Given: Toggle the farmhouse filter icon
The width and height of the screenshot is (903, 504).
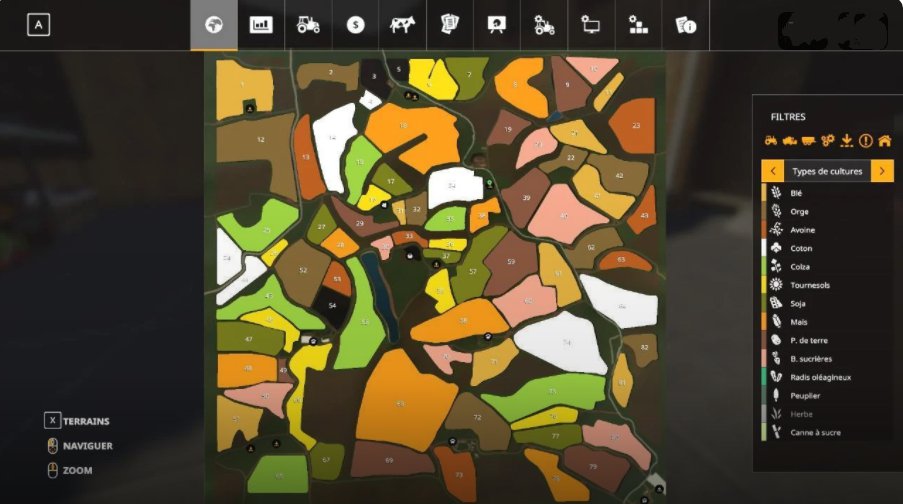Looking at the screenshot, I should click(884, 141).
